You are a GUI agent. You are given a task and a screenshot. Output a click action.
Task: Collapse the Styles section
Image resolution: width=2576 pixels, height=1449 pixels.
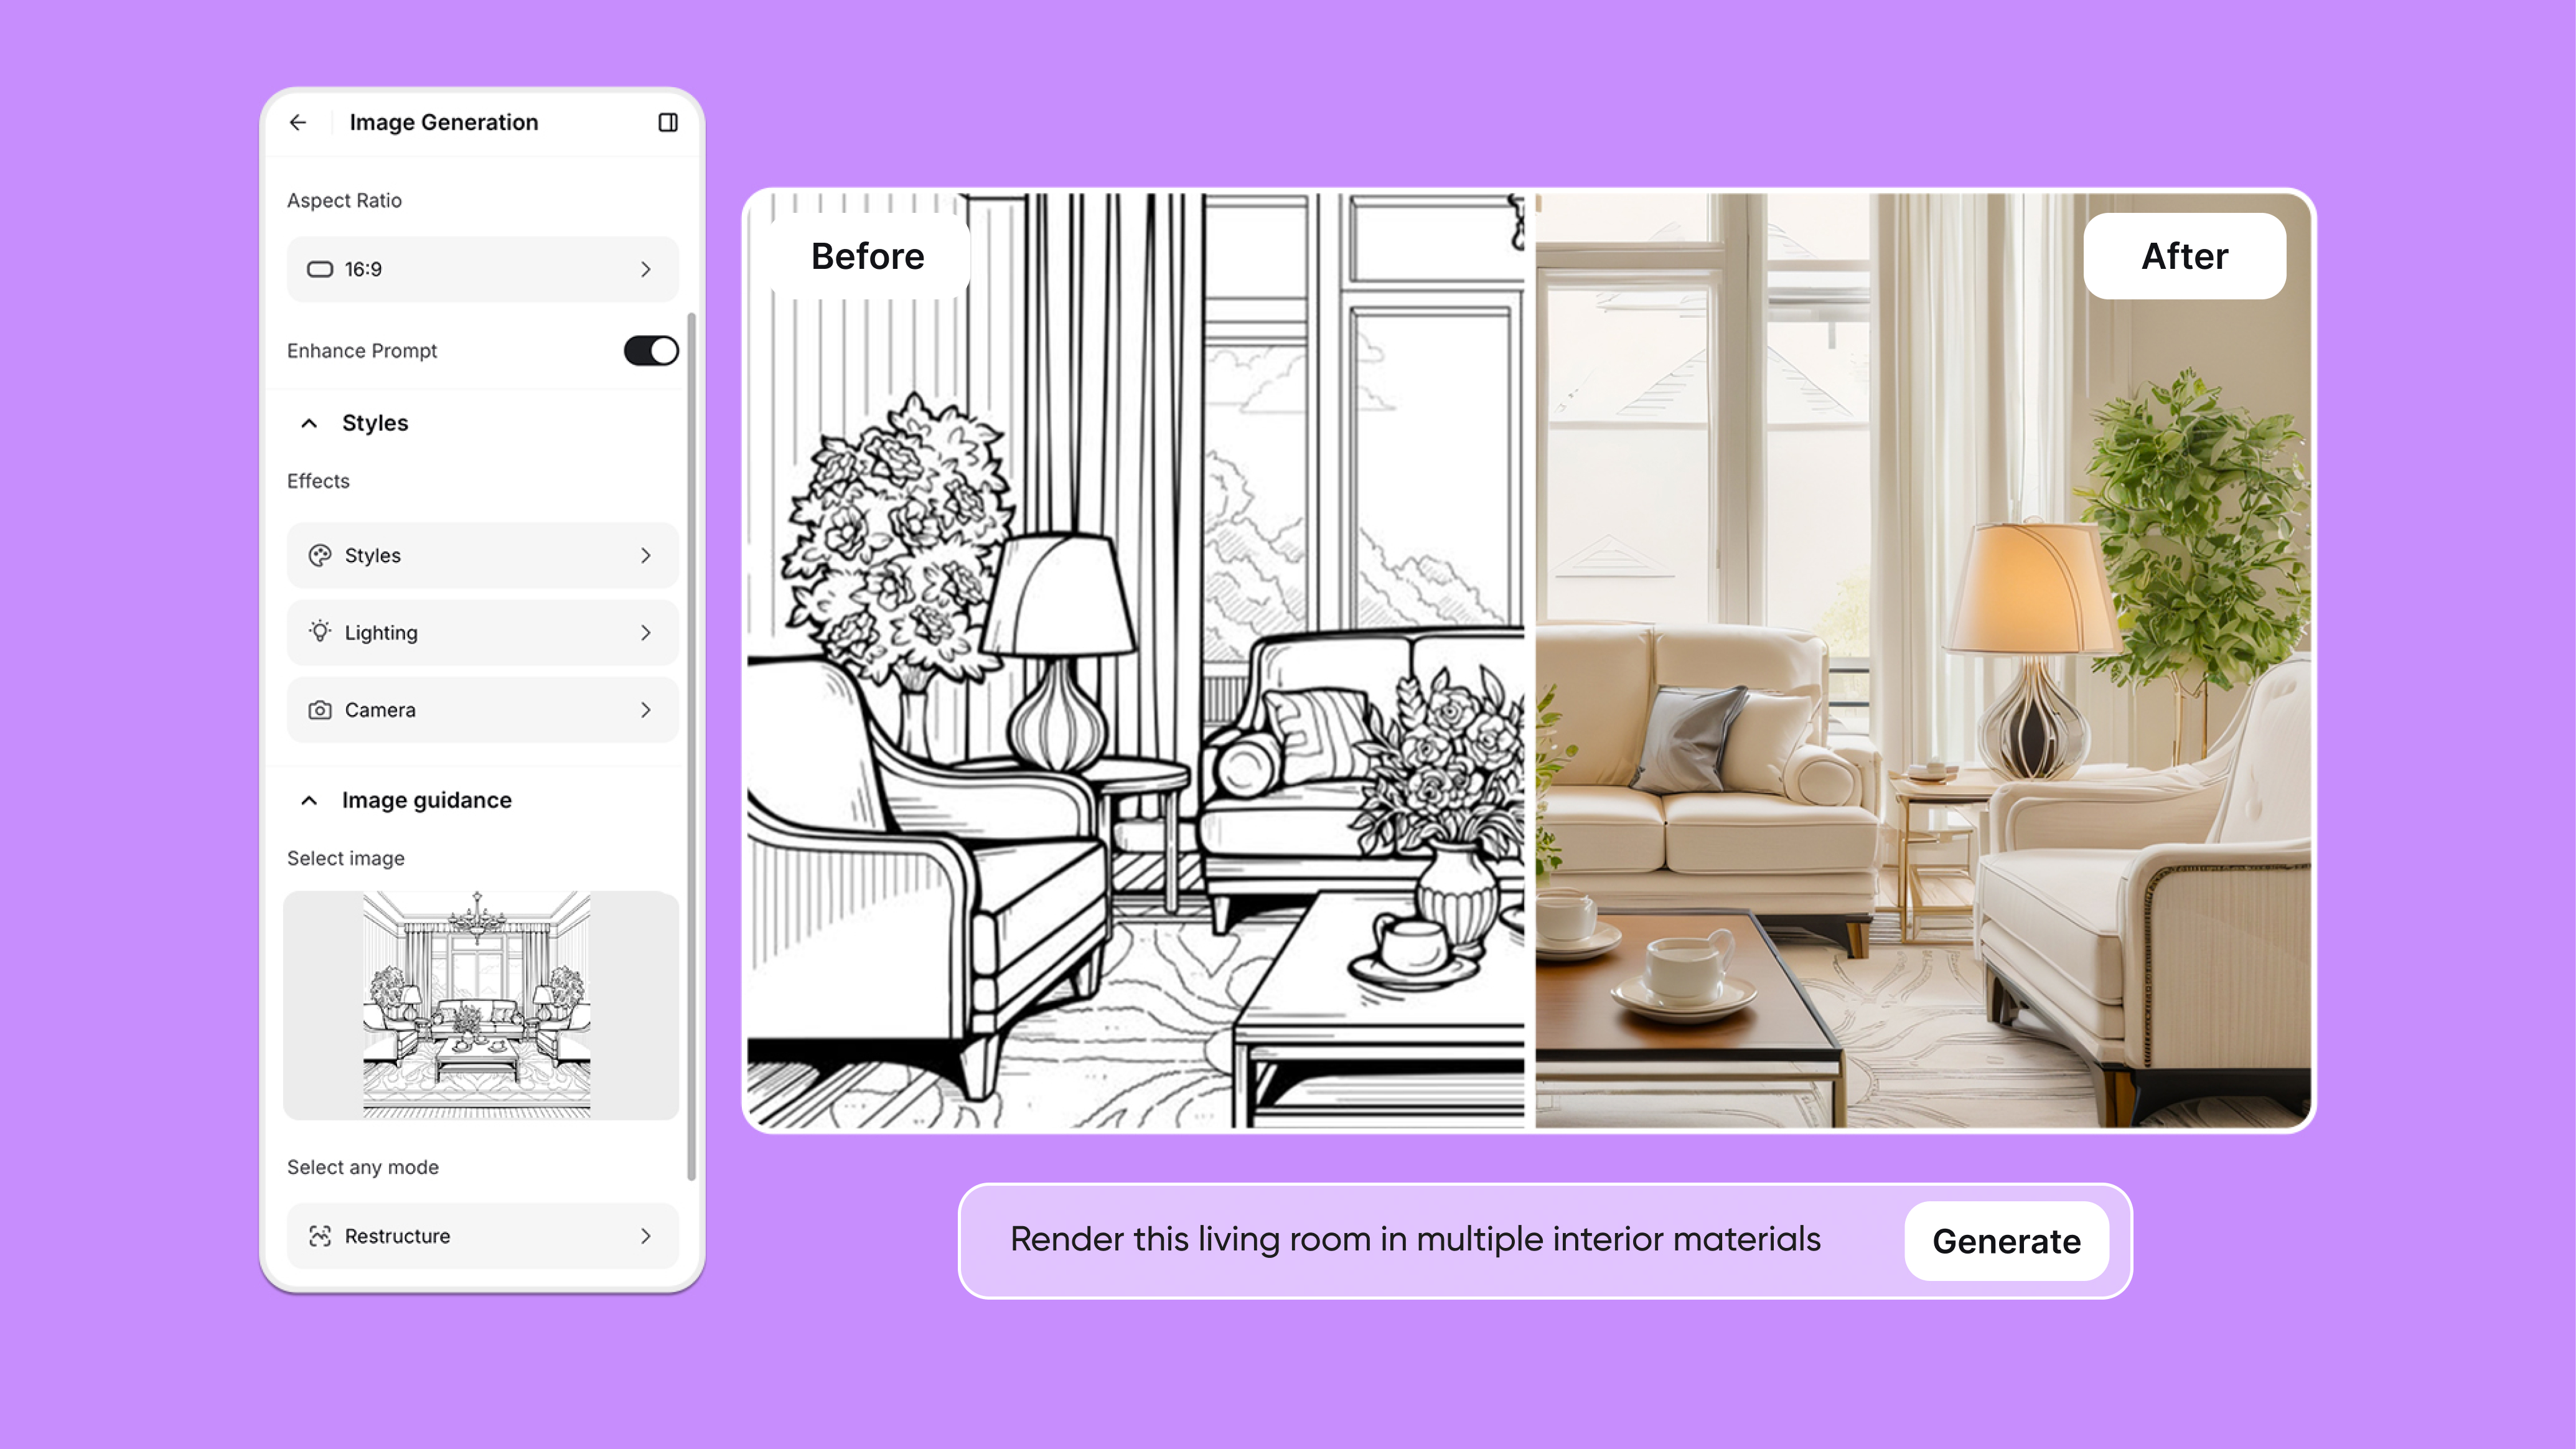(309, 423)
